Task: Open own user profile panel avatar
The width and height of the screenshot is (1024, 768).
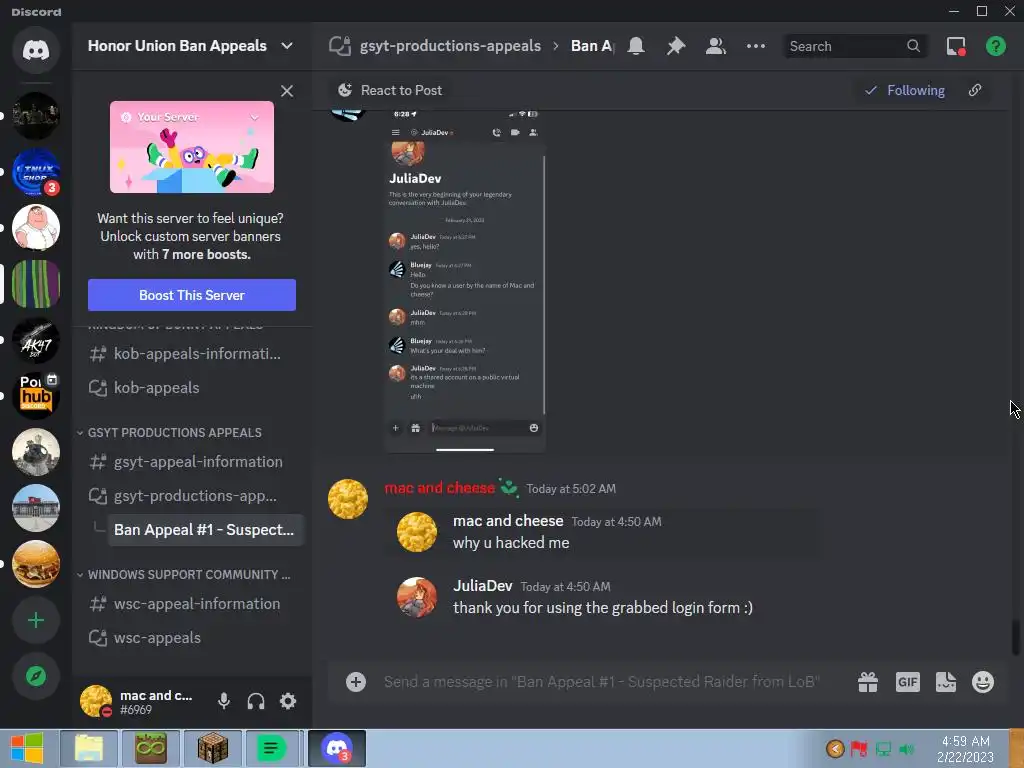Action: pyautogui.click(x=95, y=701)
